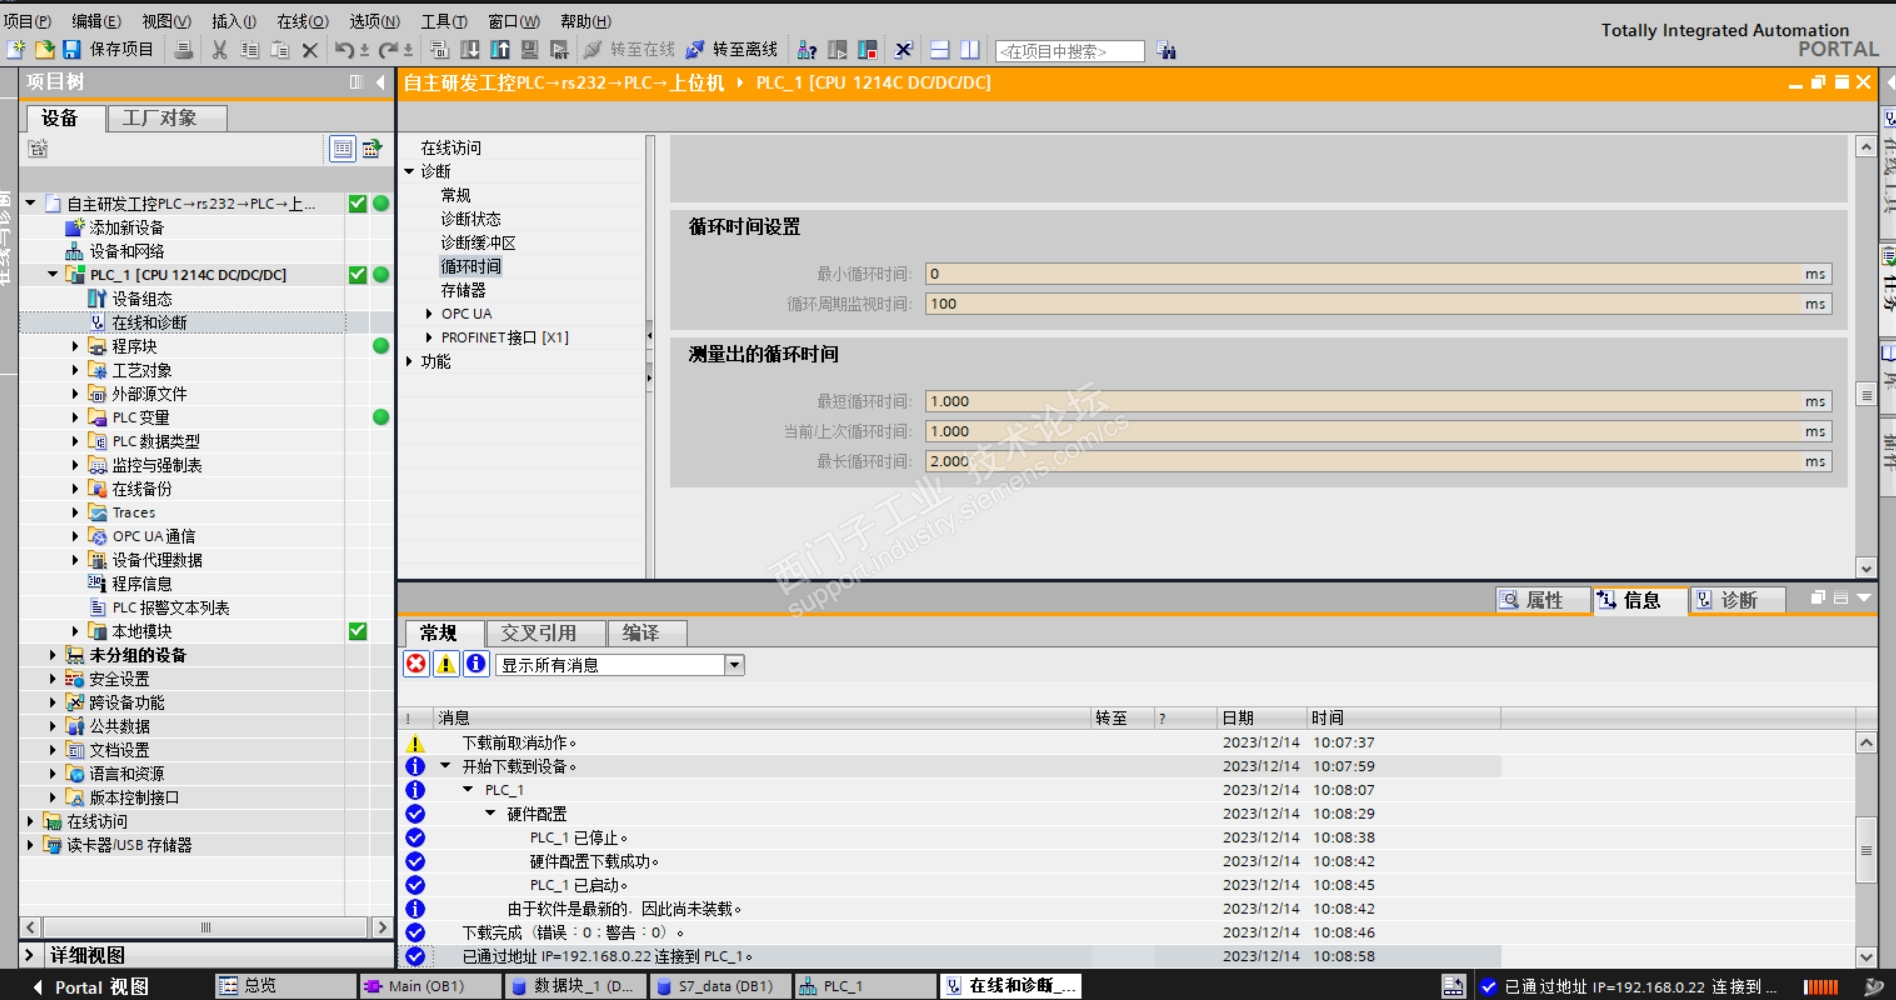The width and height of the screenshot is (1896, 1000).
Task: Switch to the 诊断 inspector tab
Action: pyautogui.click(x=1738, y=600)
